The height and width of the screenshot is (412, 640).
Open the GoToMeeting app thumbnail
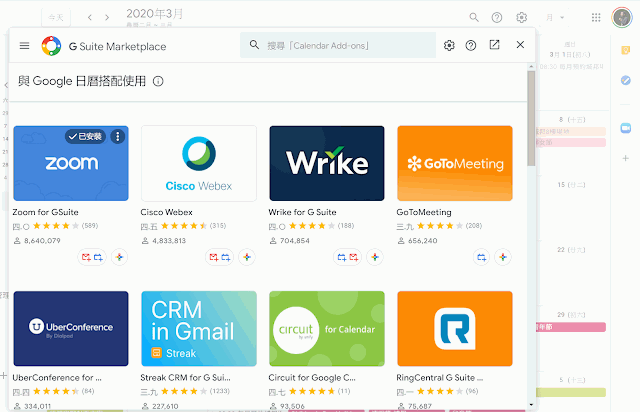coord(455,163)
